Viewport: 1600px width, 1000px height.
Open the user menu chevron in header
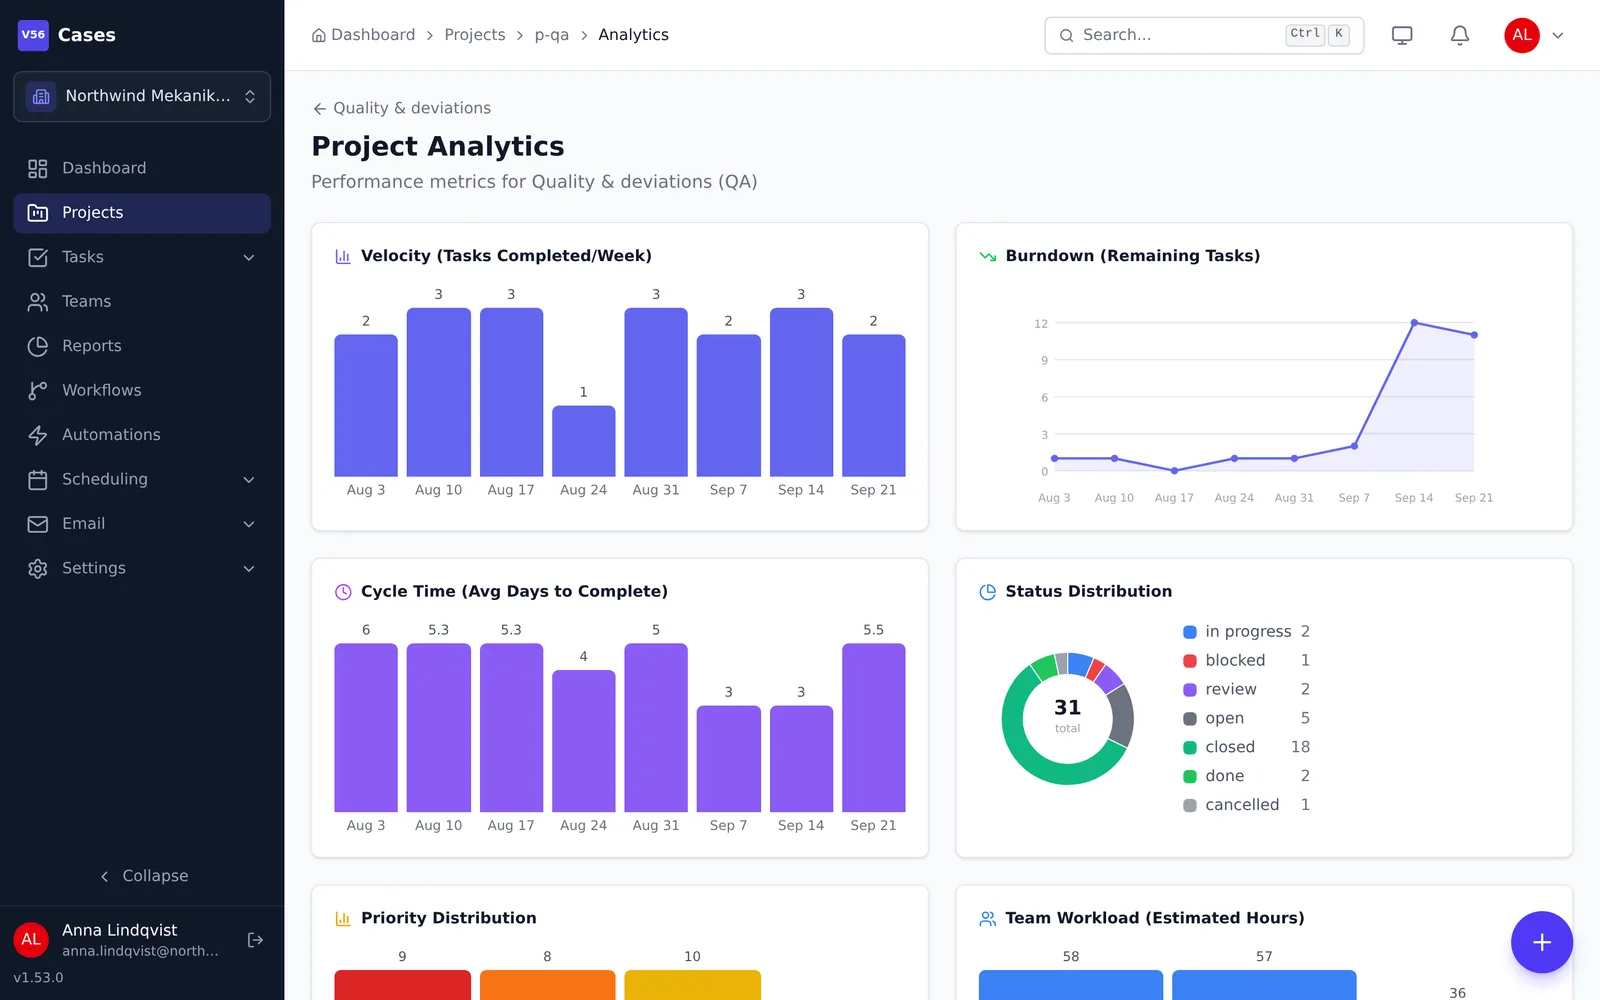1558,35
